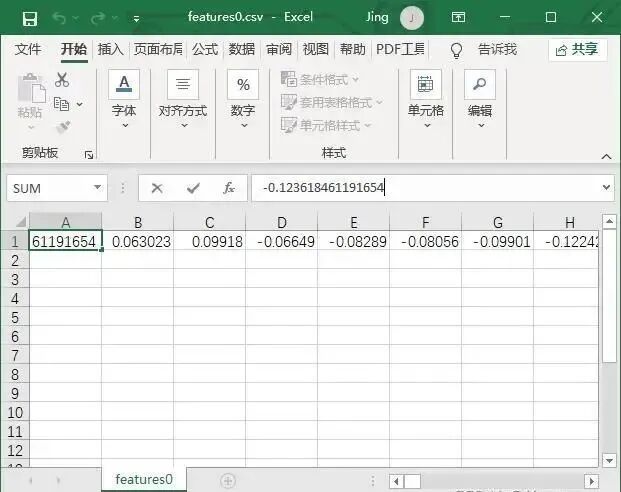Image resolution: width=621 pixels, height=492 pixels.
Task: Click cell G1 with -0.09901
Action: [497, 241]
